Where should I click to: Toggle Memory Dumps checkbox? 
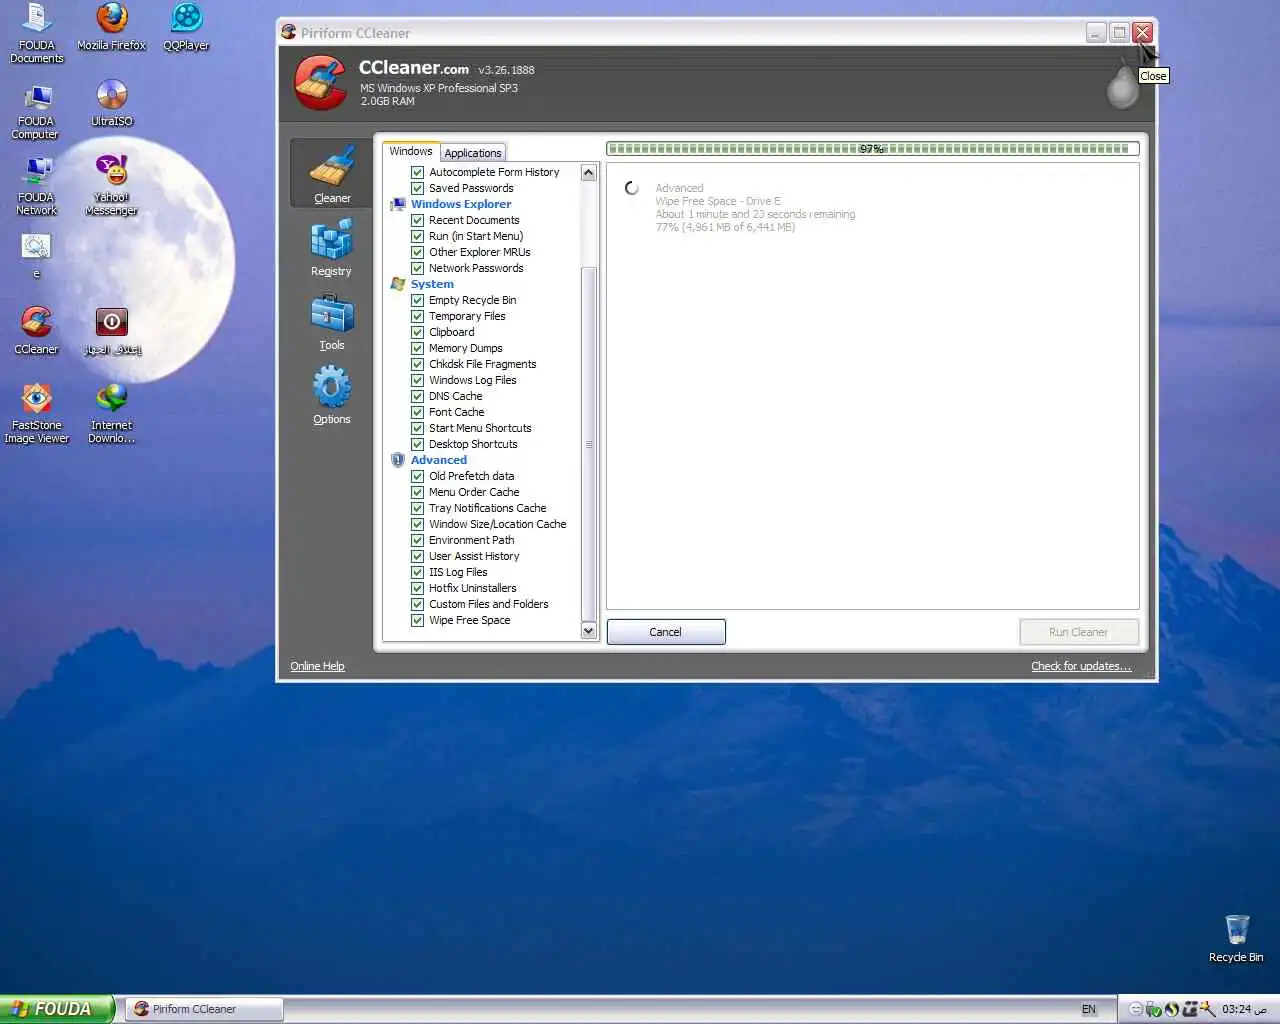(x=418, y=348)
